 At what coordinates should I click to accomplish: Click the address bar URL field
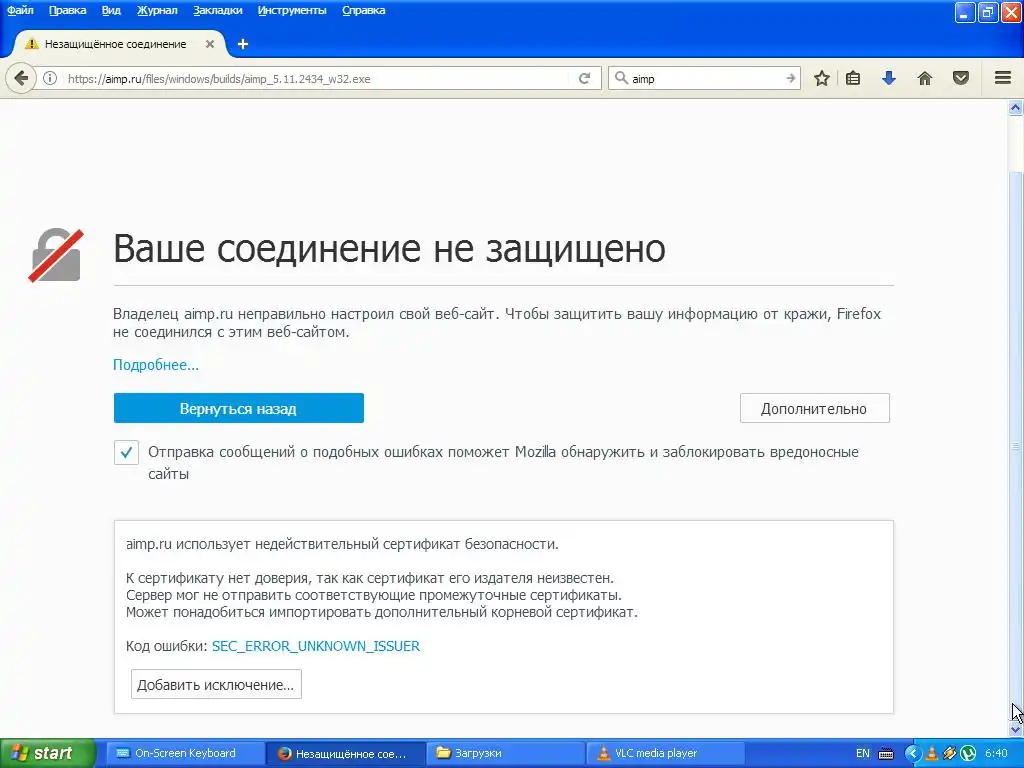(317, 78)
